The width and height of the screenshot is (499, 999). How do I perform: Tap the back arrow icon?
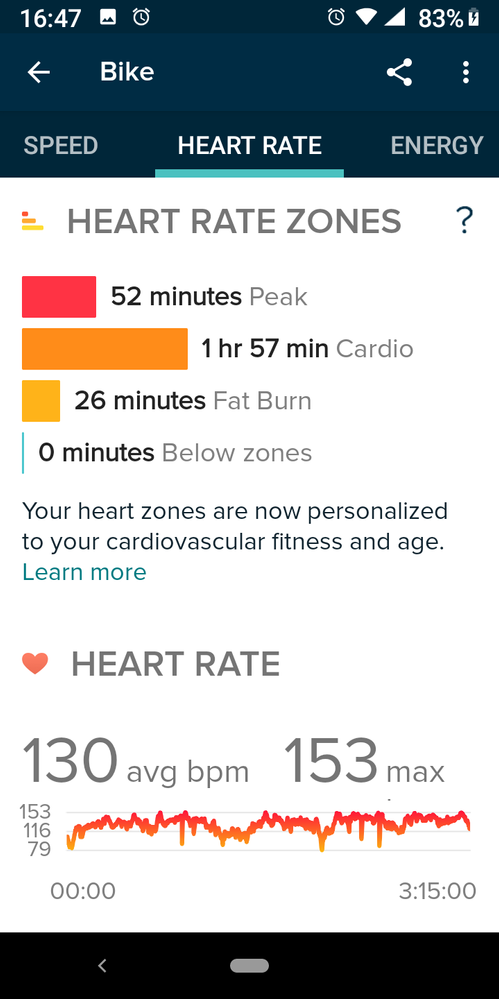38,73
